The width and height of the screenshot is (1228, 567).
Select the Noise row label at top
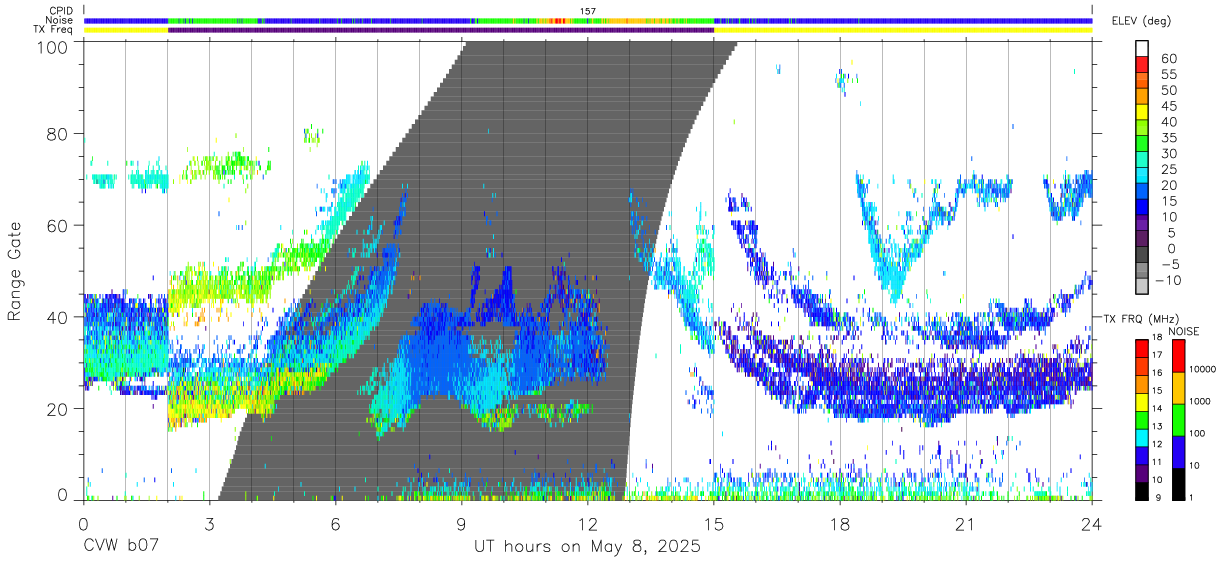60,20
